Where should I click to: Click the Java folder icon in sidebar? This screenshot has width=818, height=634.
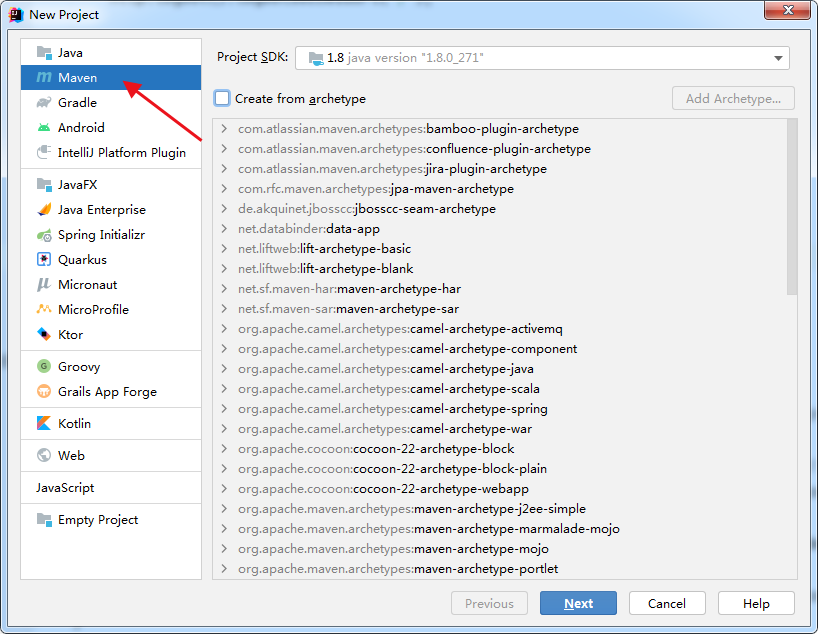click(44, 53)
